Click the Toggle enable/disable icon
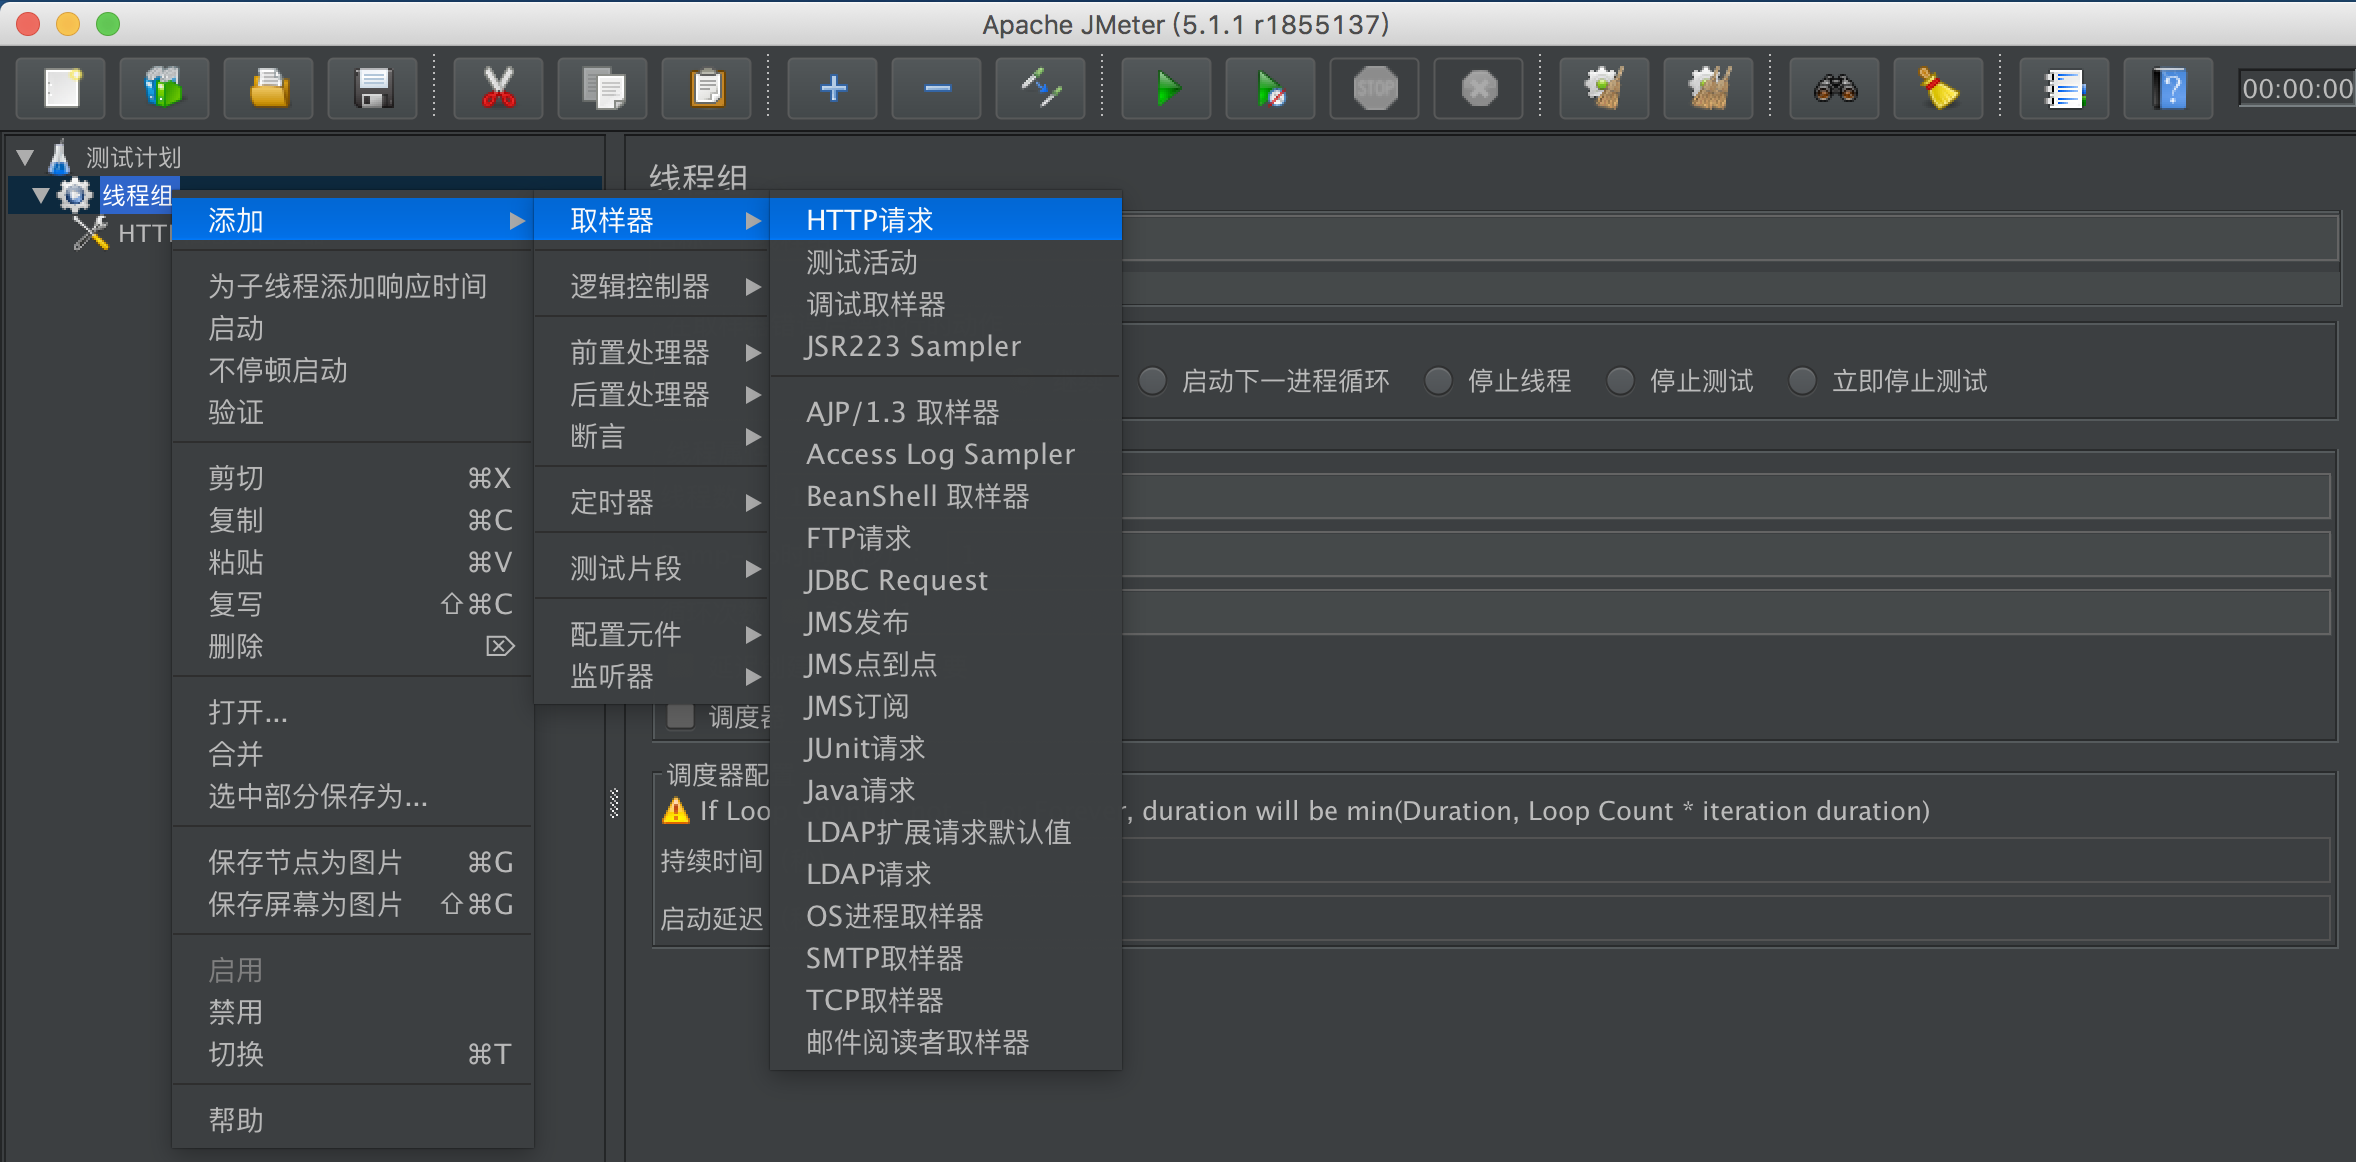The width and height of the screenshot is (2356, 1162). pyautogui.click(x=1041, y=88)
